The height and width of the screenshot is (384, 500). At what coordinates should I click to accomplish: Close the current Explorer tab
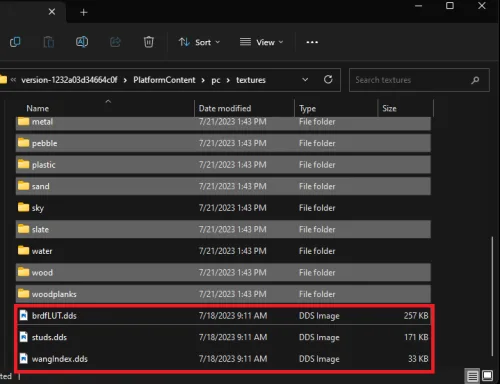pos(52,12)
